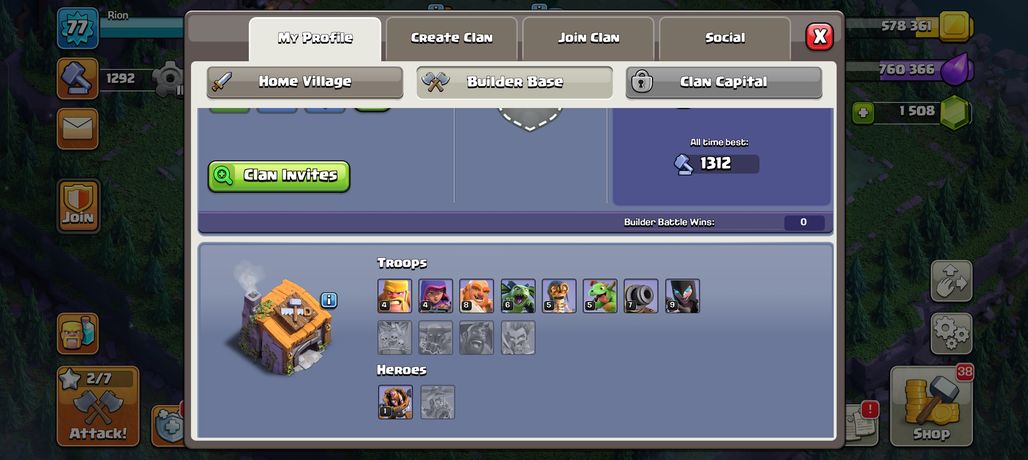The width and height of the screenshot is (1028, 460).
Task: Select the Raged Barbarian troop icon
Action: click(395, 296)
